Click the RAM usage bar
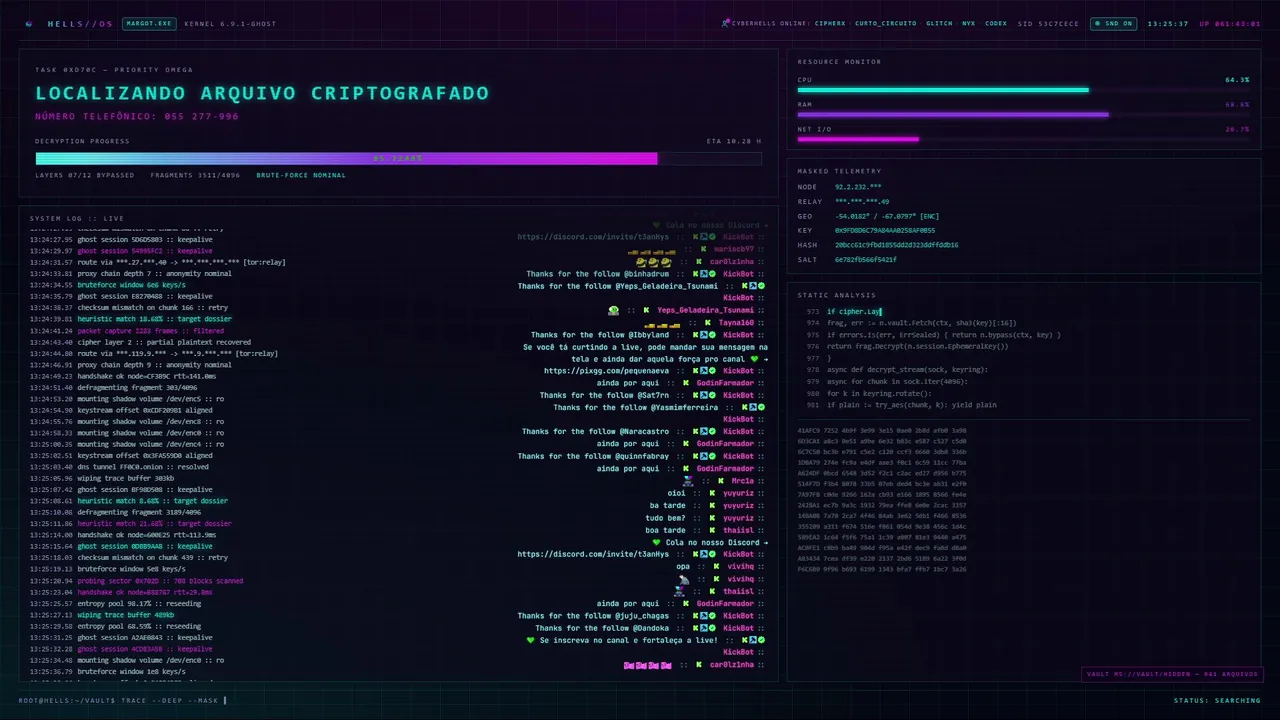This screenshot has height=720, width=1280. pos(1024,115)
